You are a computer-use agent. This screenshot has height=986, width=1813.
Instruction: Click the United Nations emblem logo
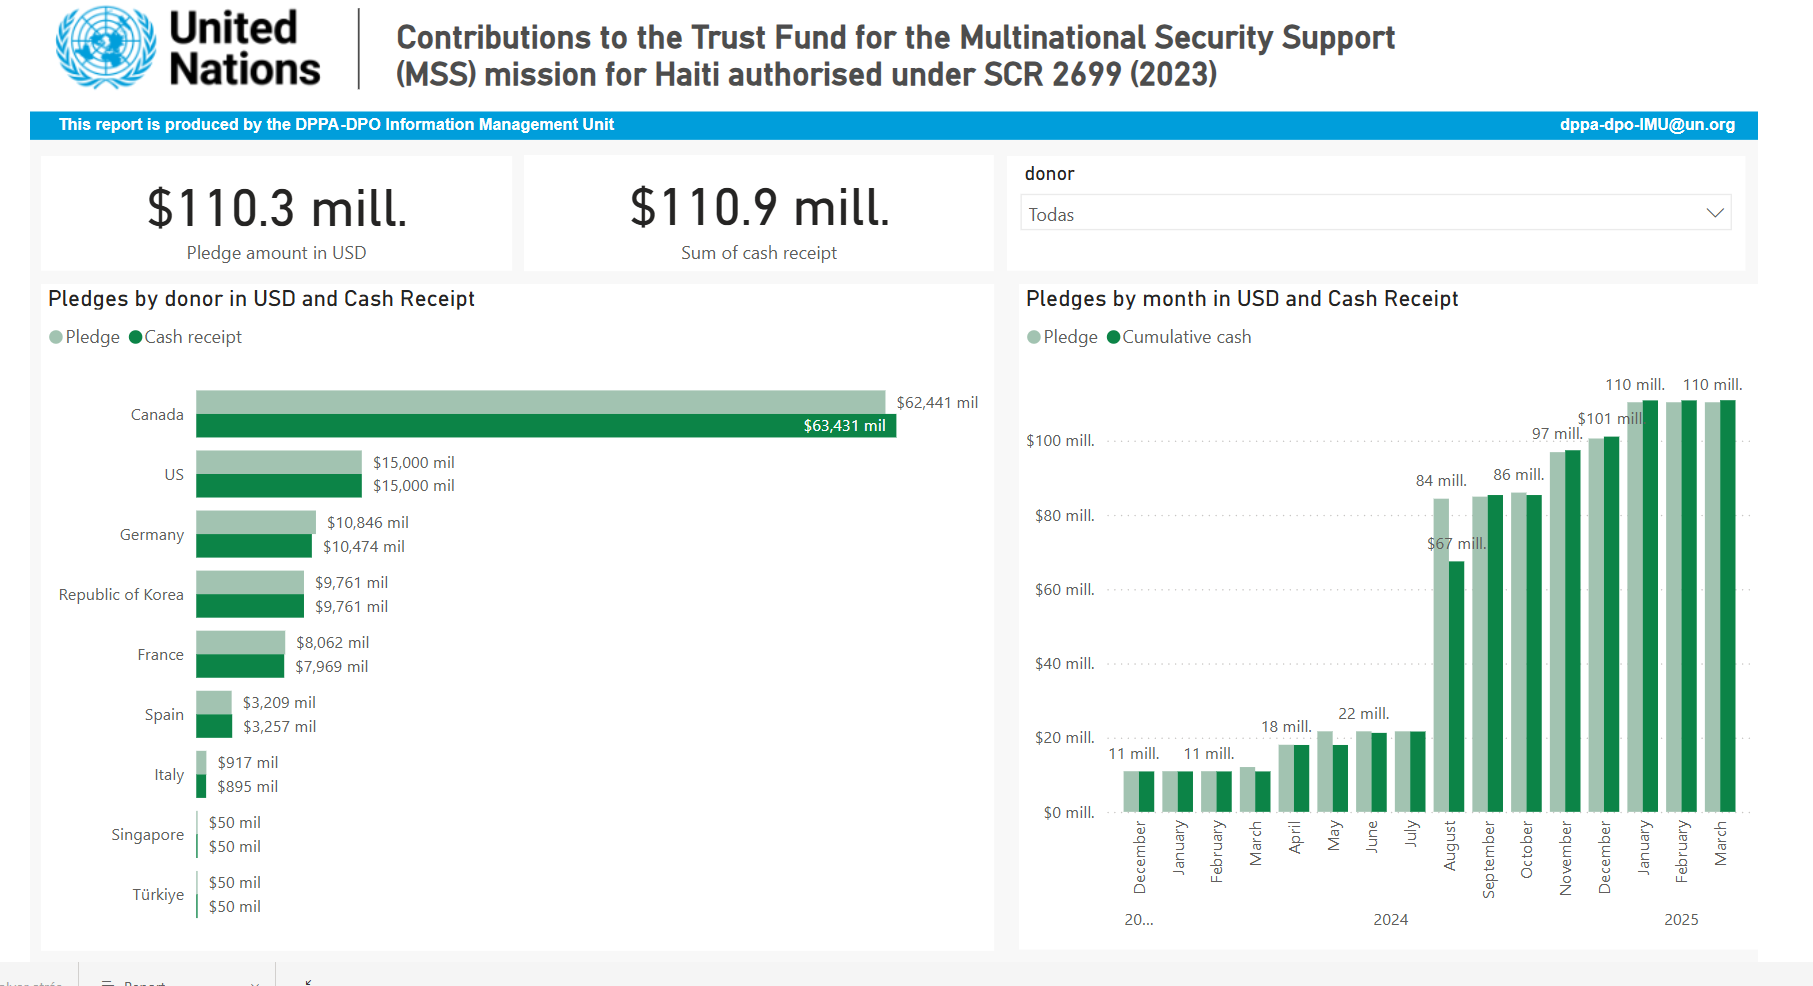pyautogui.click(x=106, y=47)
